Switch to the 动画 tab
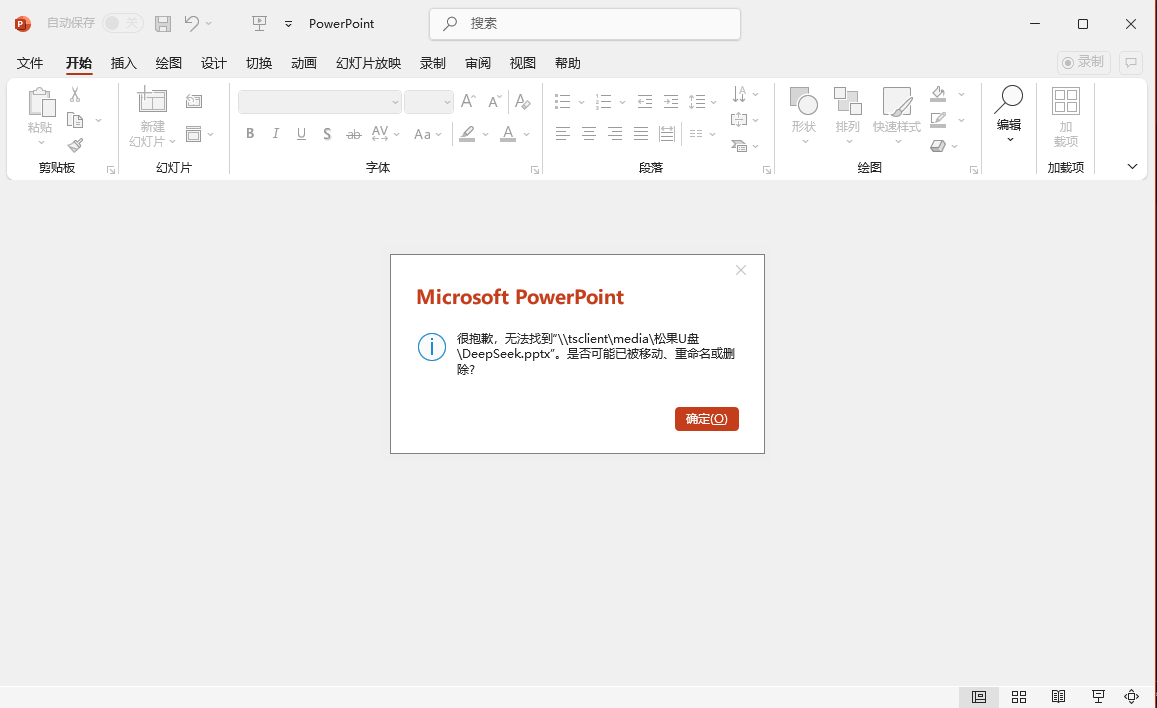The width and height of the screenshot is (1157, 708). (303, 63)
